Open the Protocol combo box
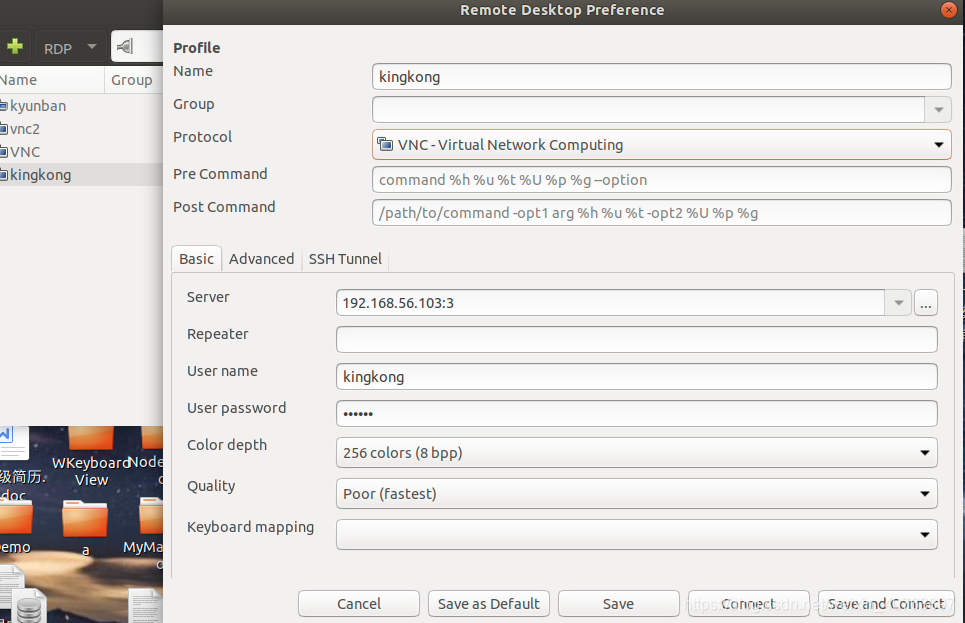 (x=662, y=145)
